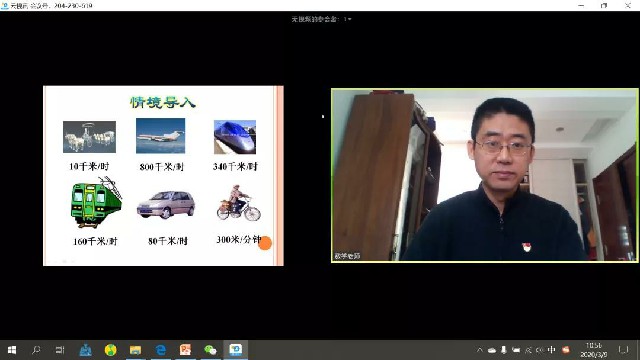Image resolution: width=640 pixels, height=360 pixels.
Task: Show hidden system tray icons chevron
Action: click(480, 350)
